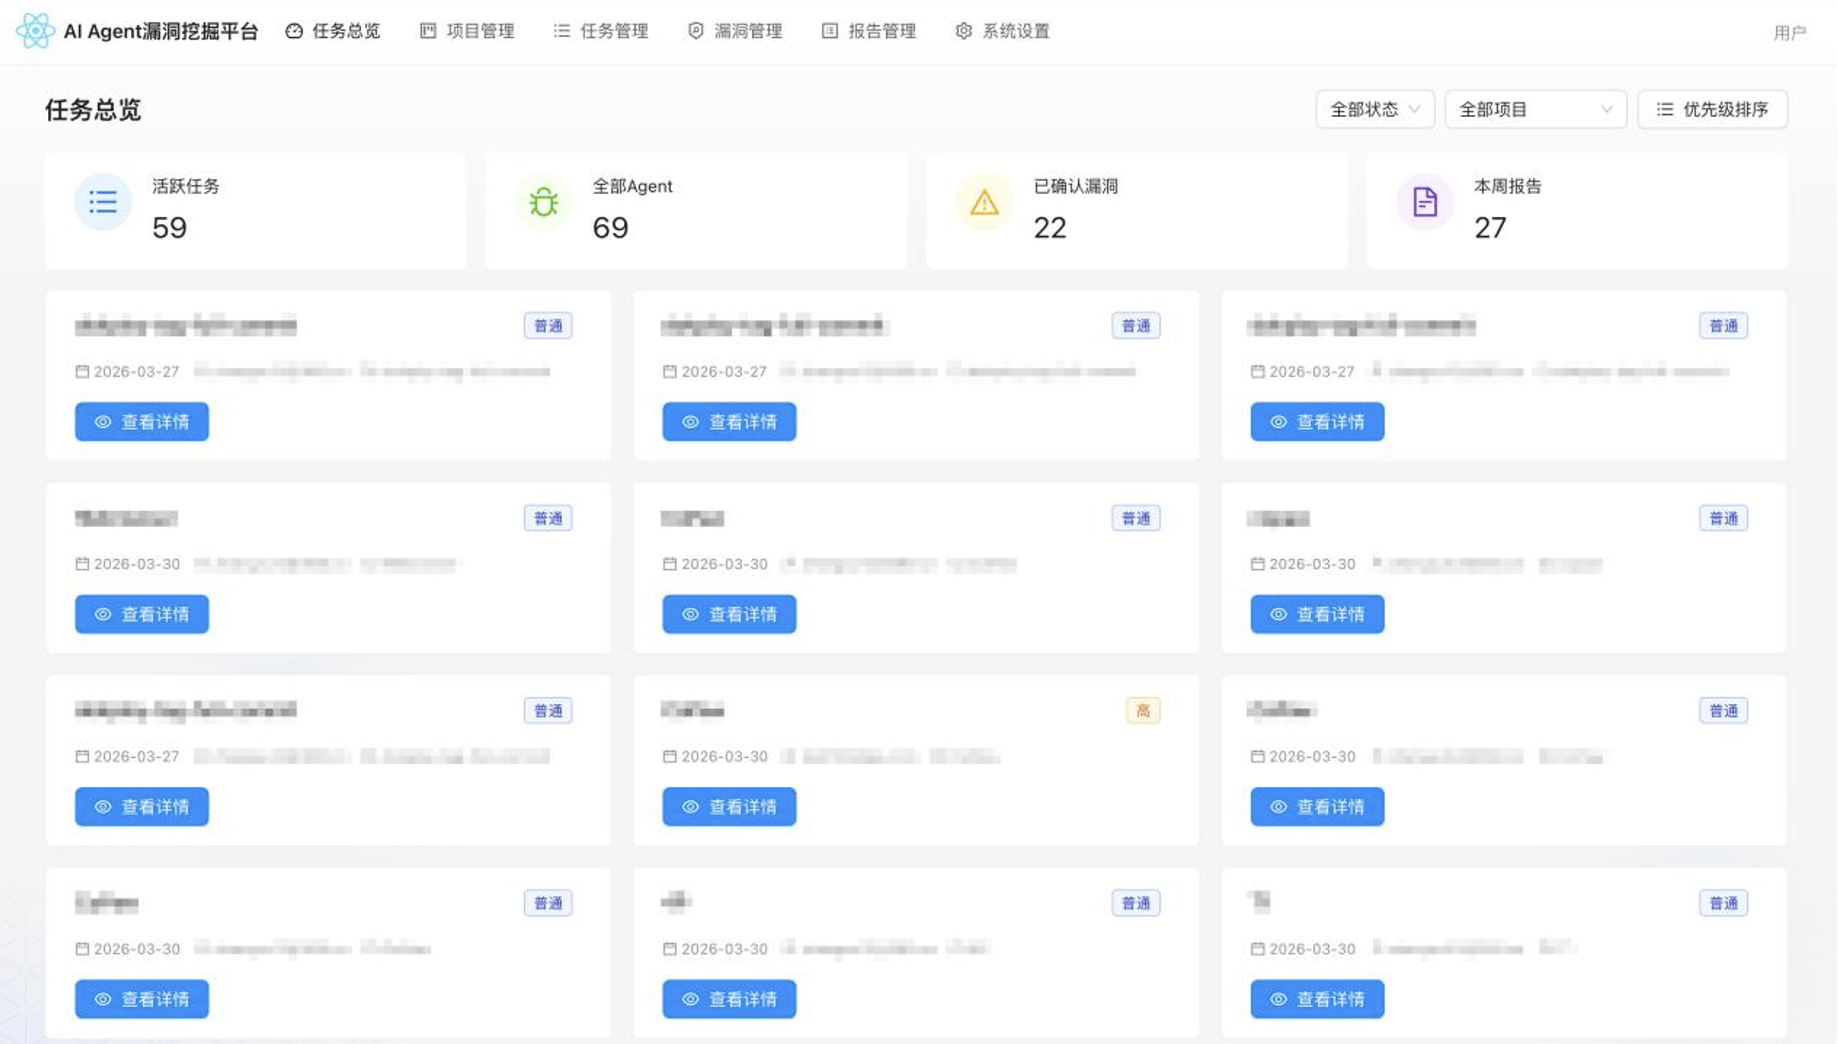Click the document icon on the 本周报告 card

(x=1424, y=202)
